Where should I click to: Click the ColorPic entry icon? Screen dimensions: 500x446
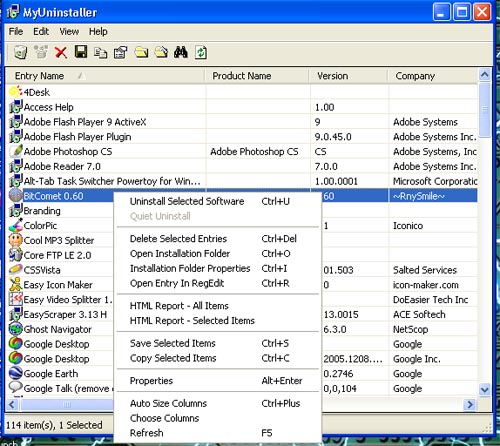pos(15,225)
